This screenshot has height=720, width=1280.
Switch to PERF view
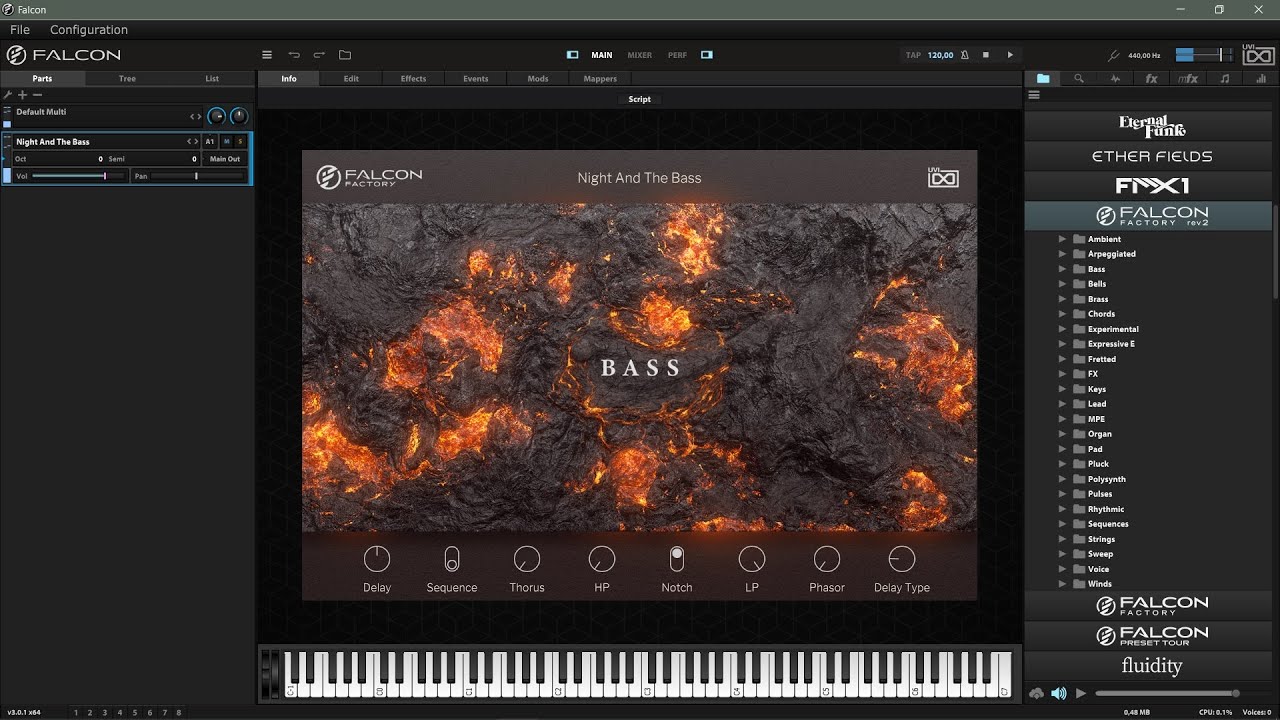(x=677, y=55)
